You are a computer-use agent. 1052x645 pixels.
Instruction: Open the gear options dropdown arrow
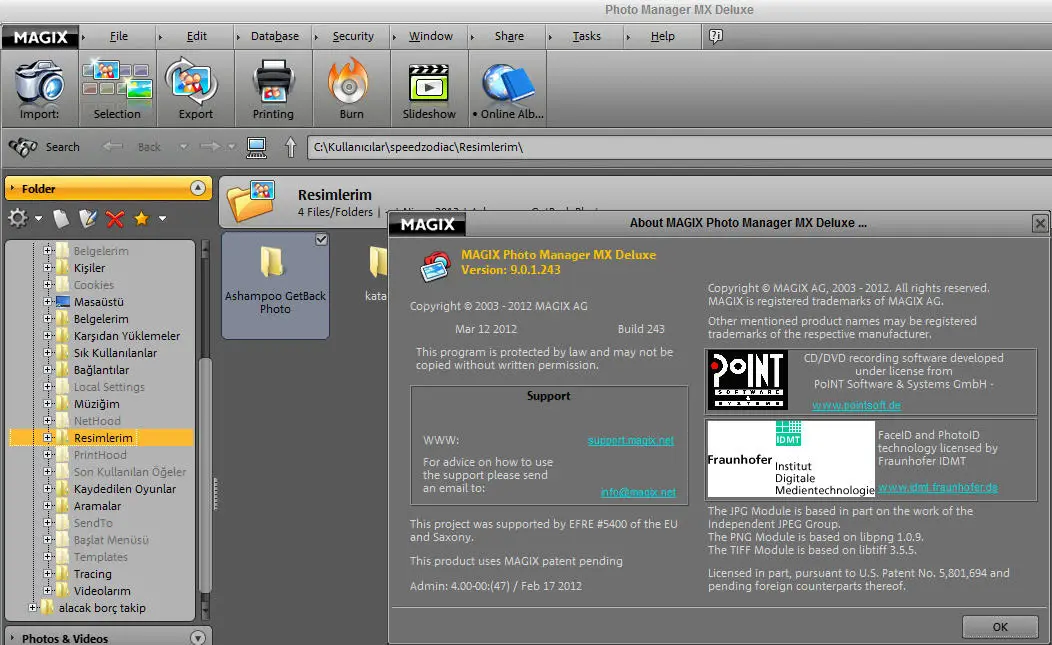pos(38,218)
